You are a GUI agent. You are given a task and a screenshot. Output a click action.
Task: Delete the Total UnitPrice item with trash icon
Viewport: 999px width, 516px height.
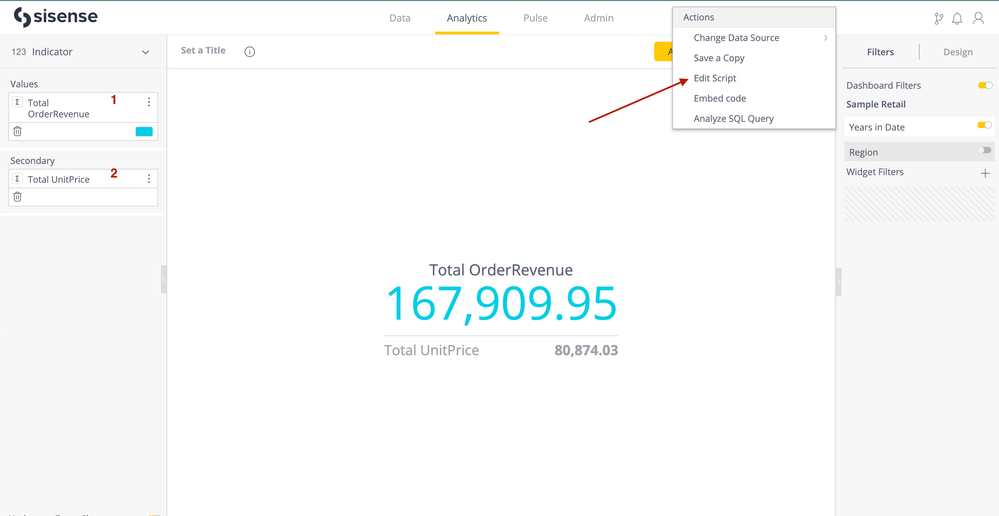pyautogui.click(x=17, y=197)
